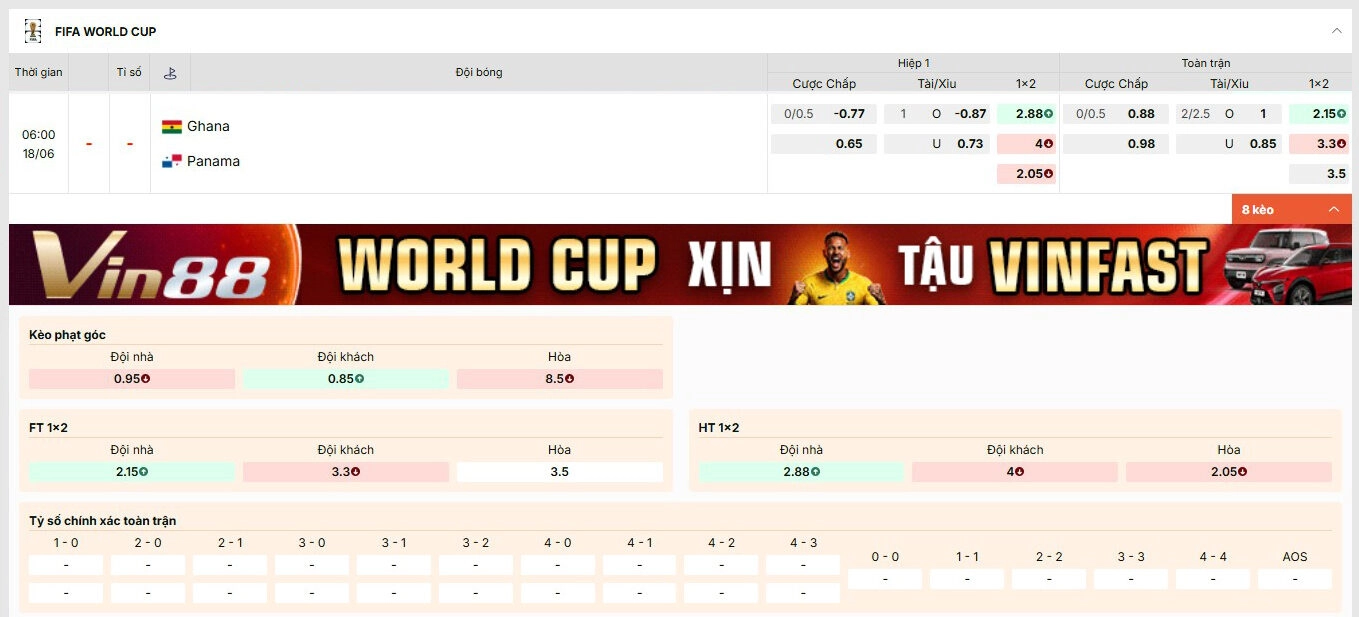Open the Vin88 World Cup banner
Viewport: 1359px width, 617px height.
tap(680, 264)
